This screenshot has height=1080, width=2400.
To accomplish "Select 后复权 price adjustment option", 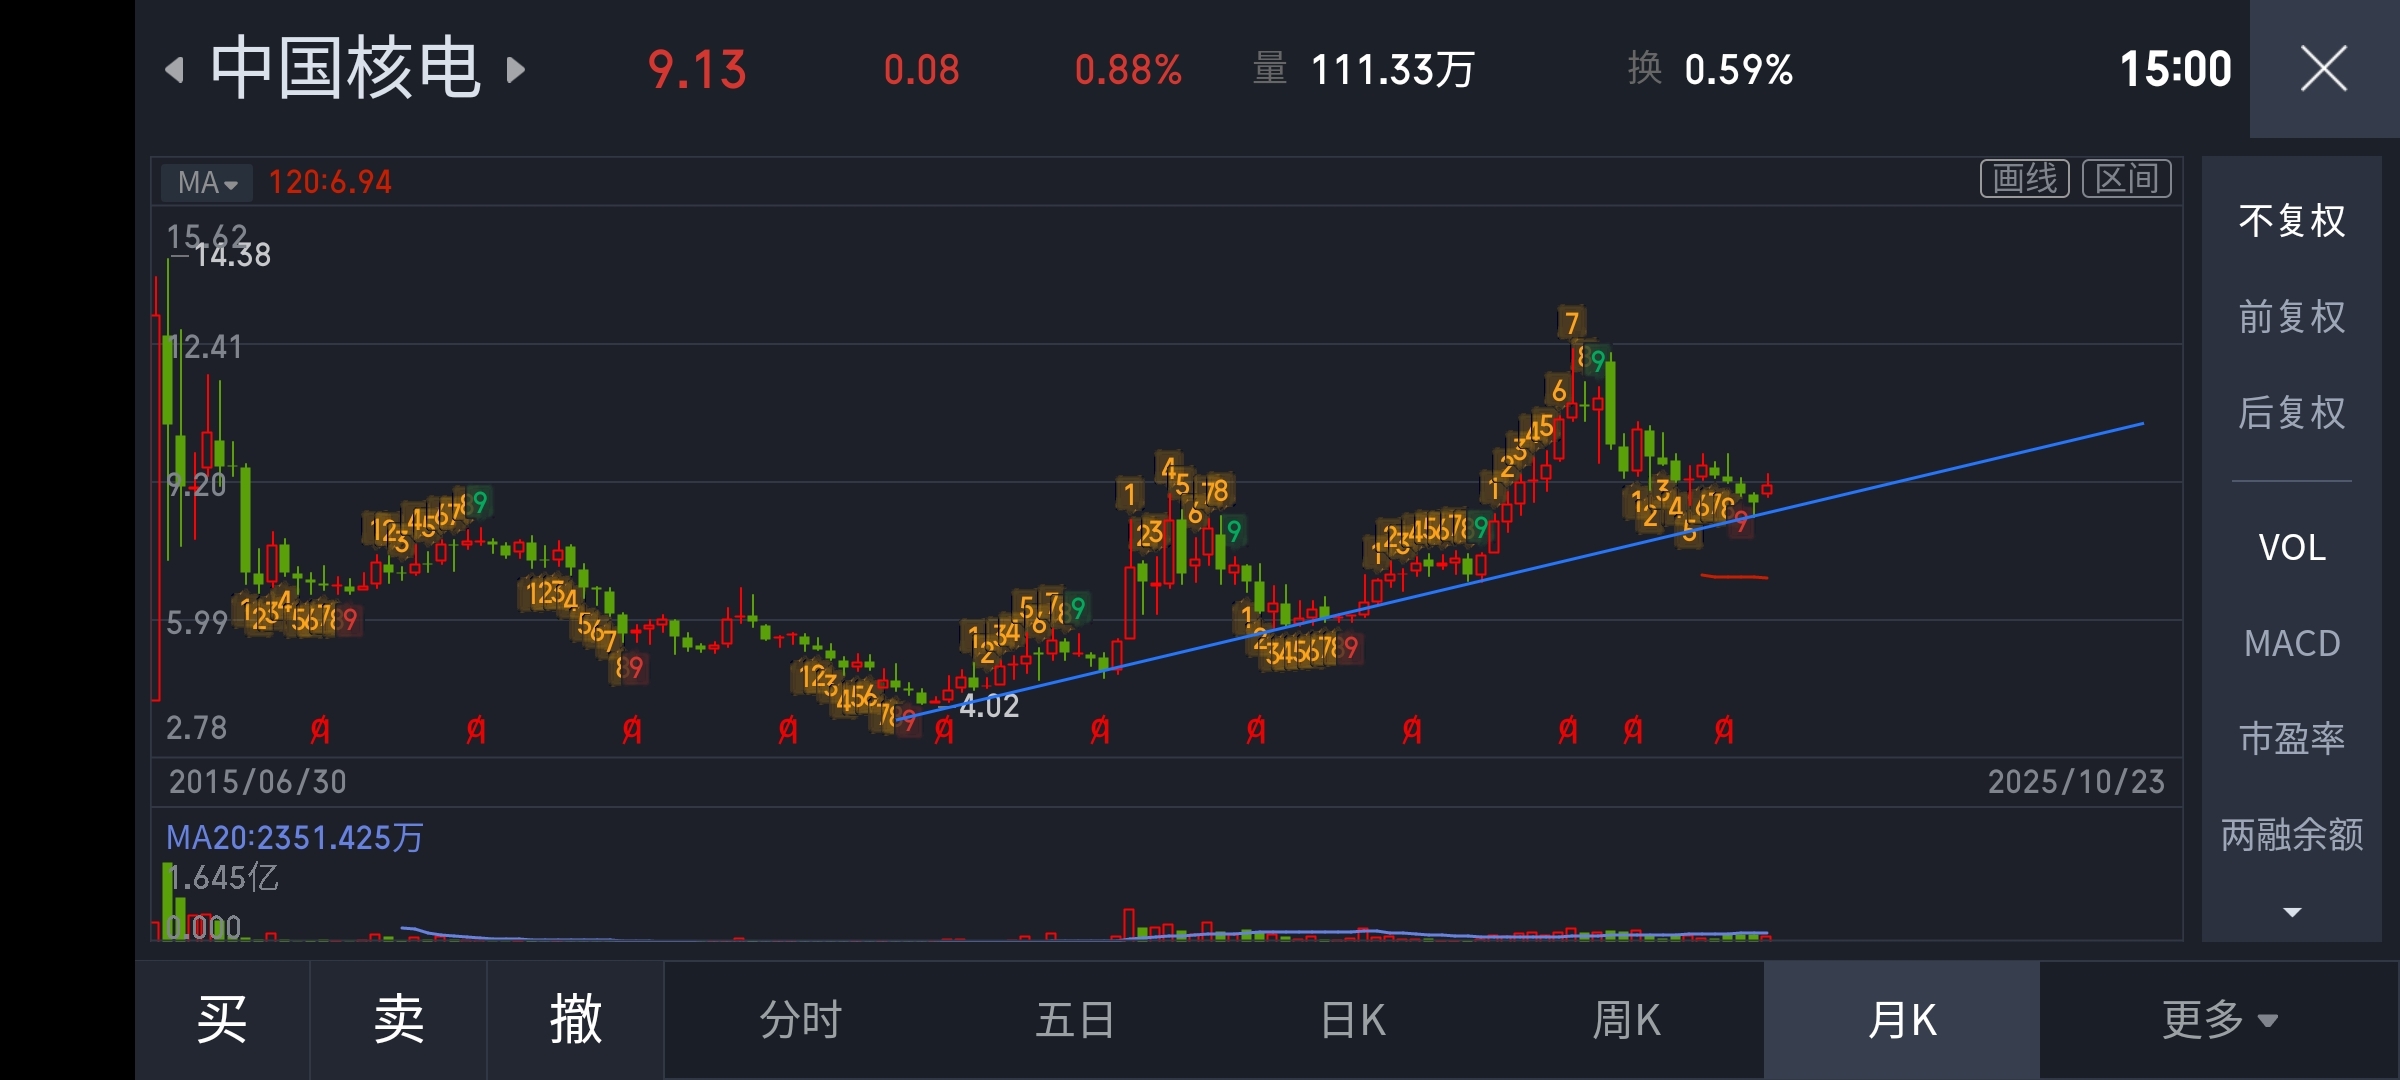I will pyautogui.click(x=2291, y=412).
